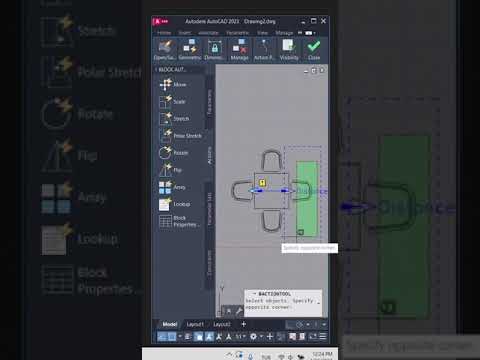This screenshot has width=480, height=360.
Task: Switch to the Parametric ribbon tab
Action: point(238,33)
